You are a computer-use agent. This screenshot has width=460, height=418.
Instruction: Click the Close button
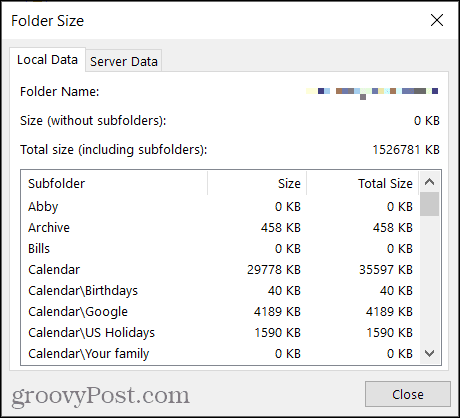[x=408, y=394]
